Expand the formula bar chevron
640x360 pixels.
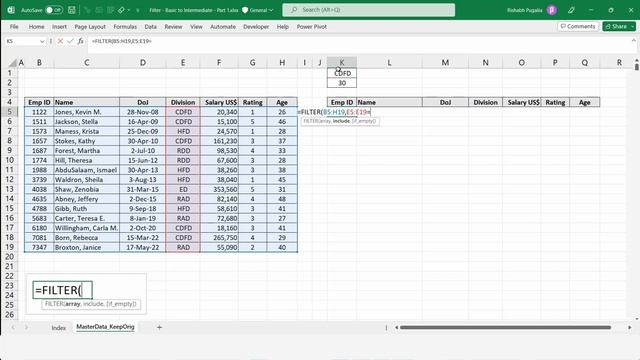633,40
